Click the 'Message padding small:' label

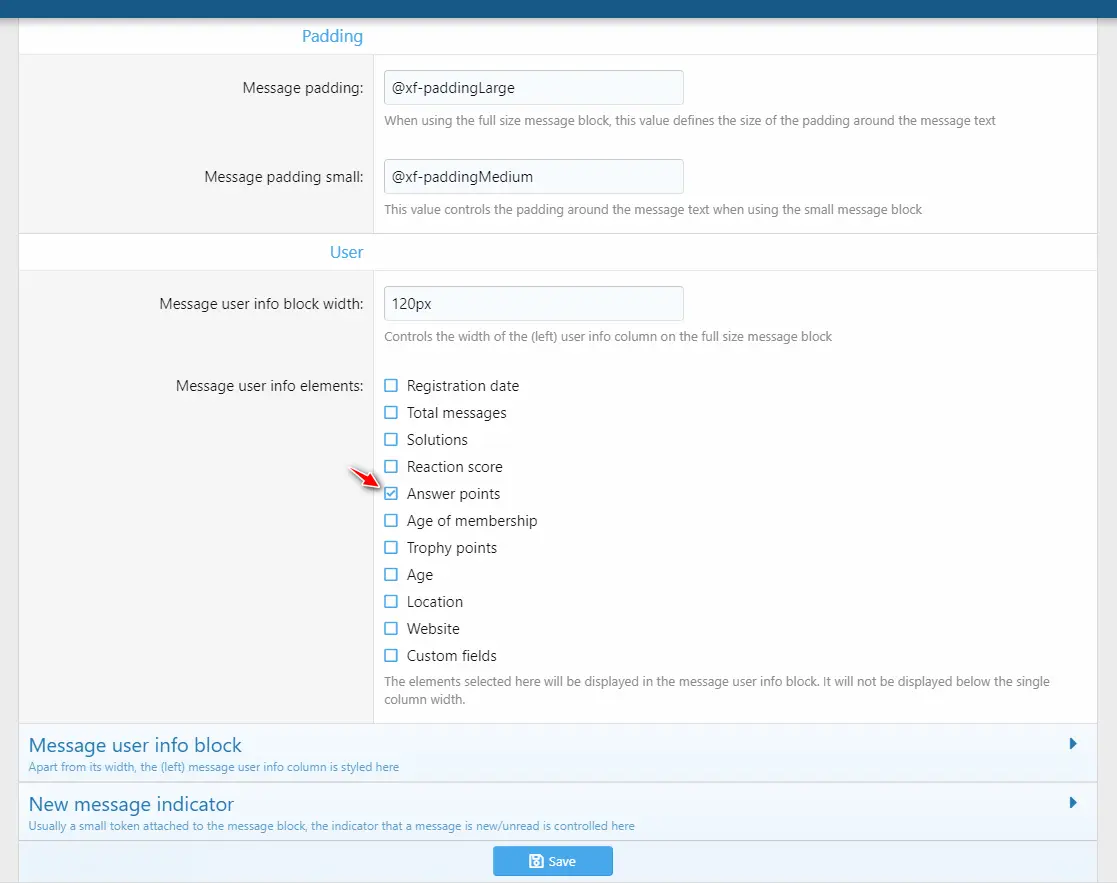point(284,177)
